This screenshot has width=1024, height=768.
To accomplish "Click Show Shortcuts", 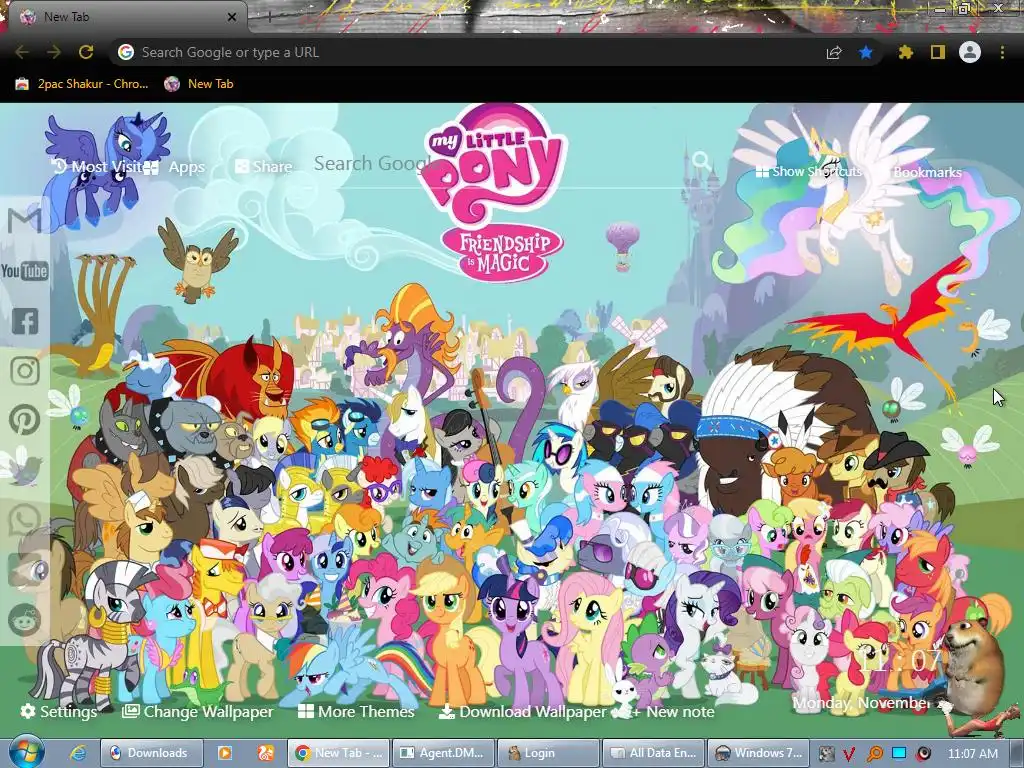I will click(x=808, y=171).
